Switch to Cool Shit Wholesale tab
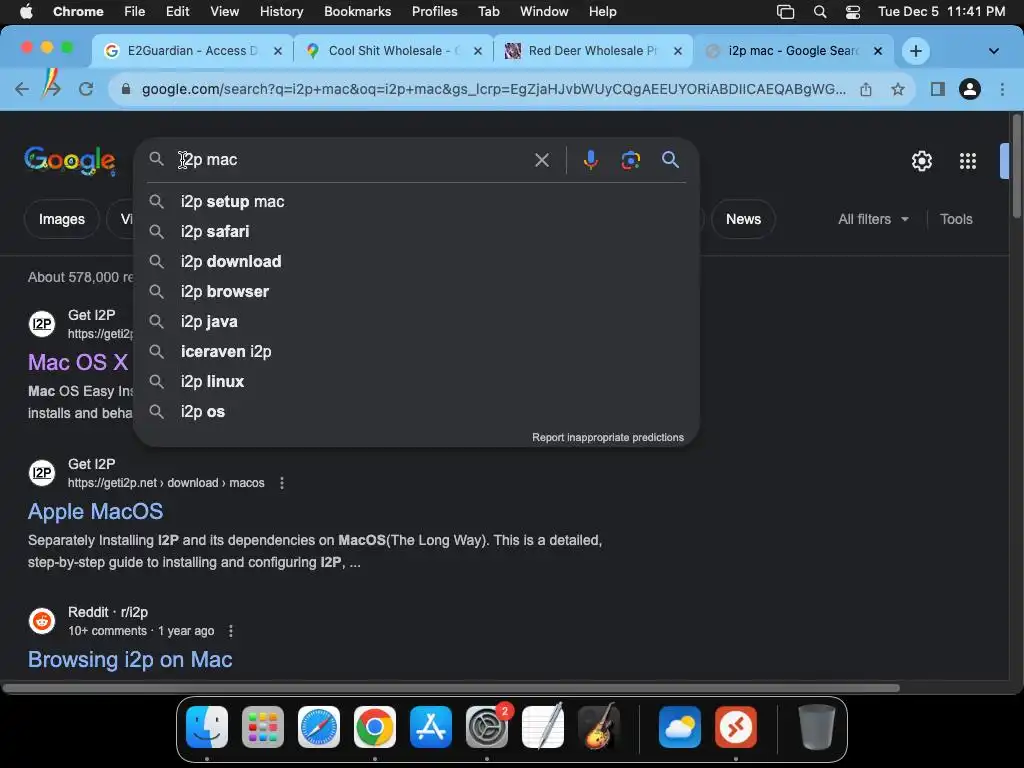Viewport: 1024px width, 768px height. pos(394,51)
